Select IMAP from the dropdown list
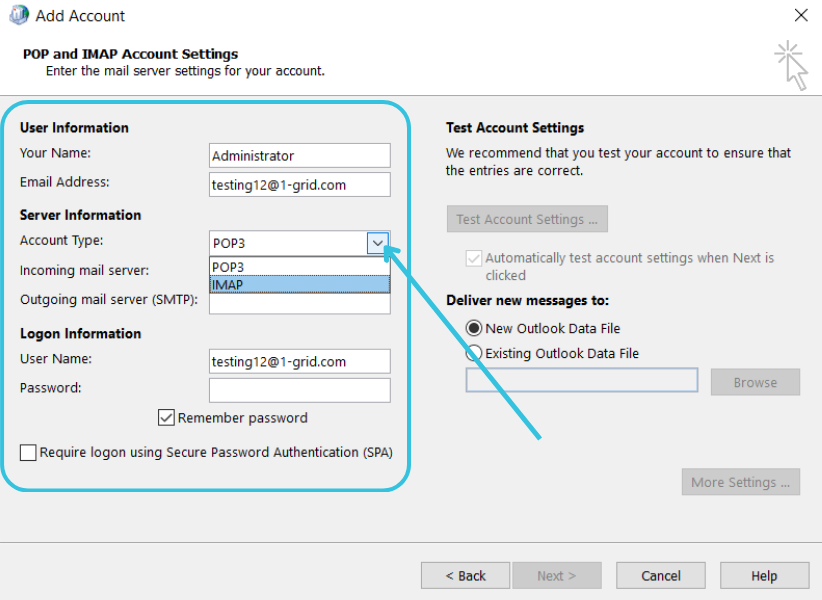 299,285
